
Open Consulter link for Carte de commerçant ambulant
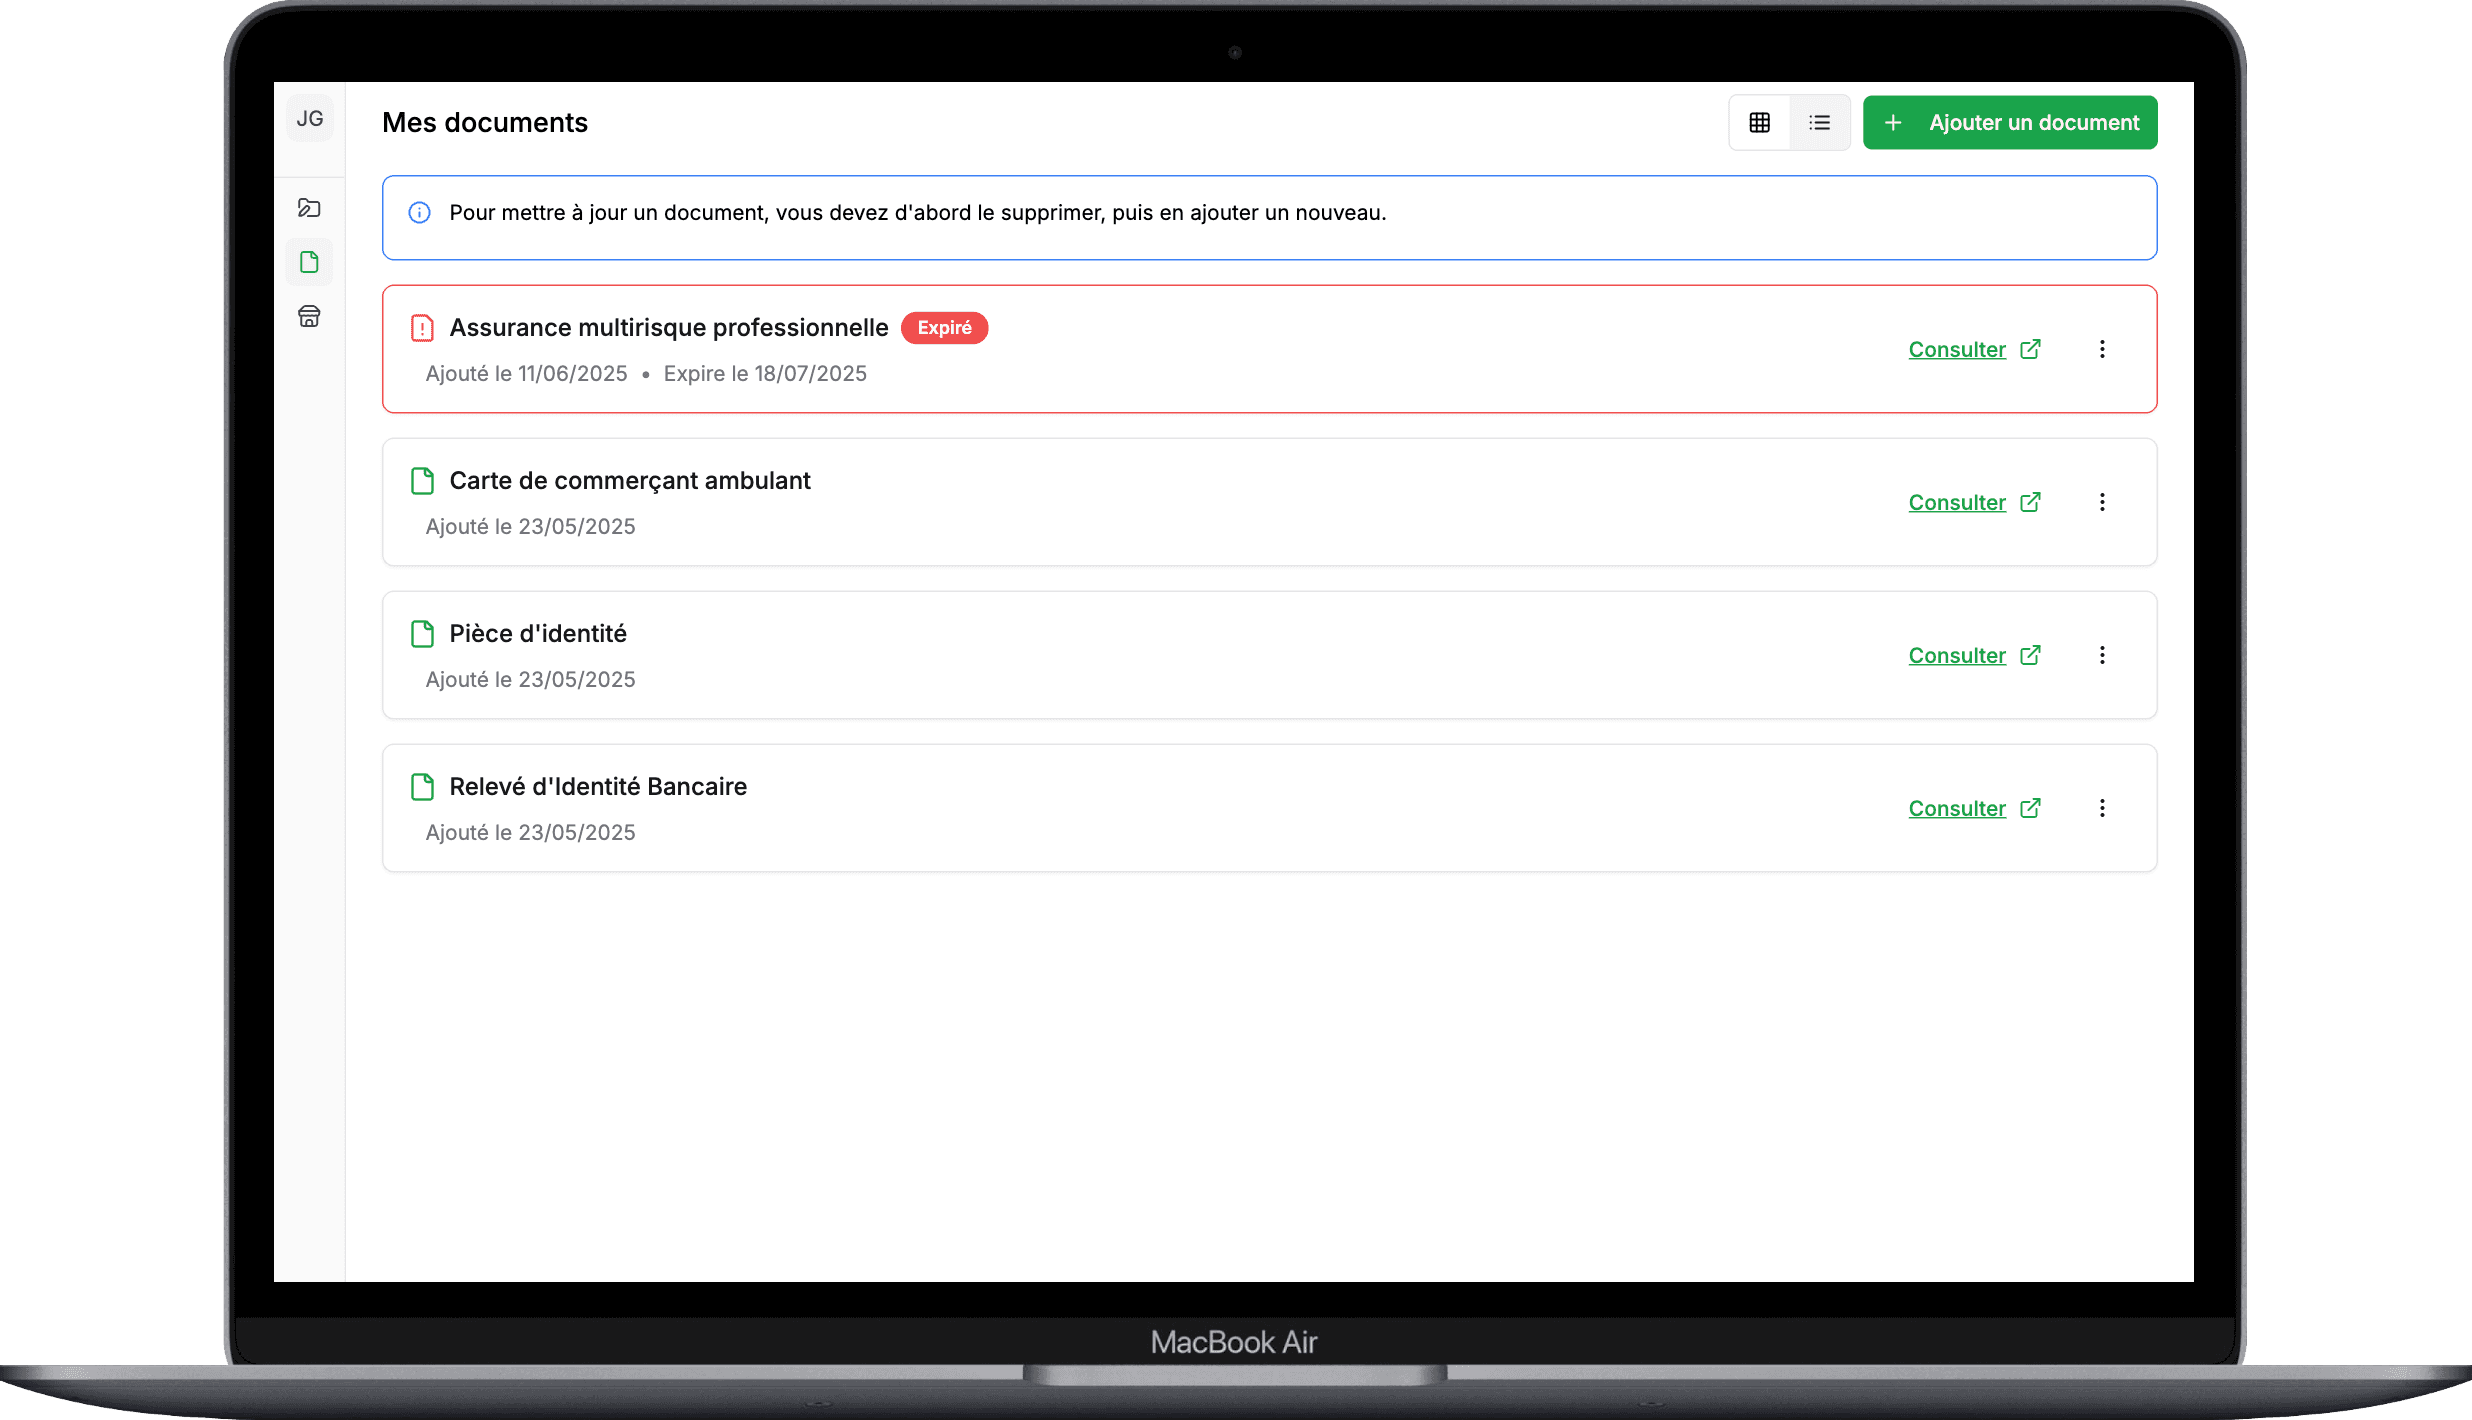(1957, 503)
